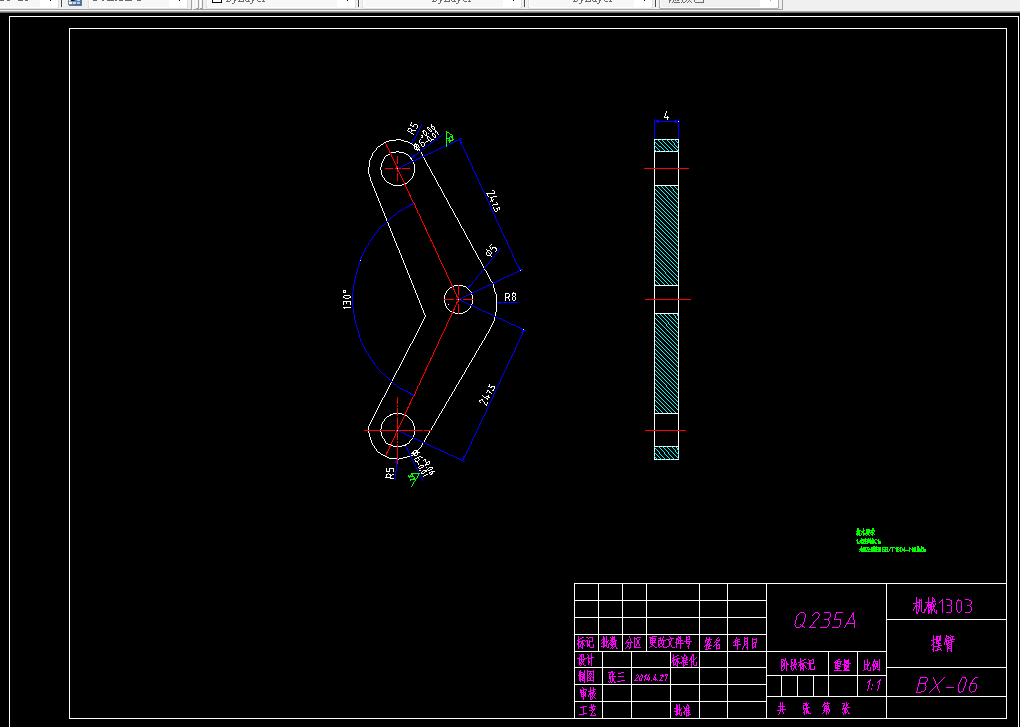Viewport: 1020px width, 727px height.
Task: Select the 1:1 scale value
Action: coord(873,685)
